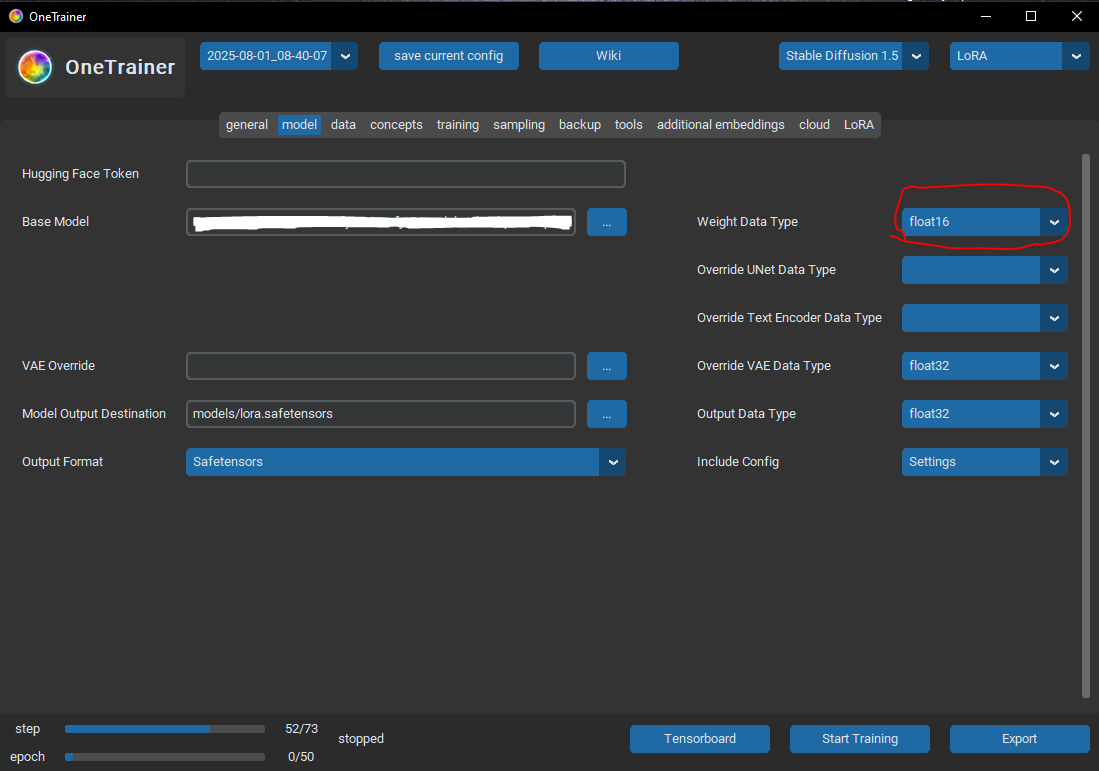
Task: Click the OneTrainer logo icon
Action: point(34,67)
